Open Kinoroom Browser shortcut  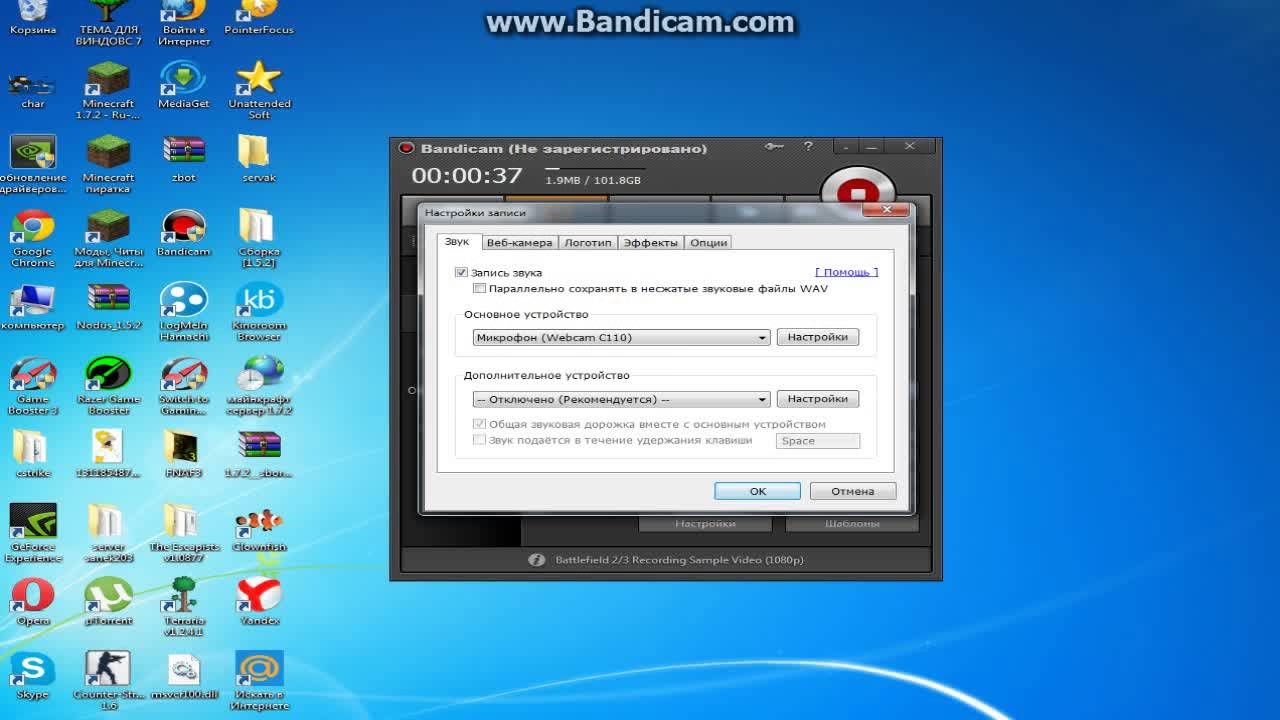pos(259,313)
